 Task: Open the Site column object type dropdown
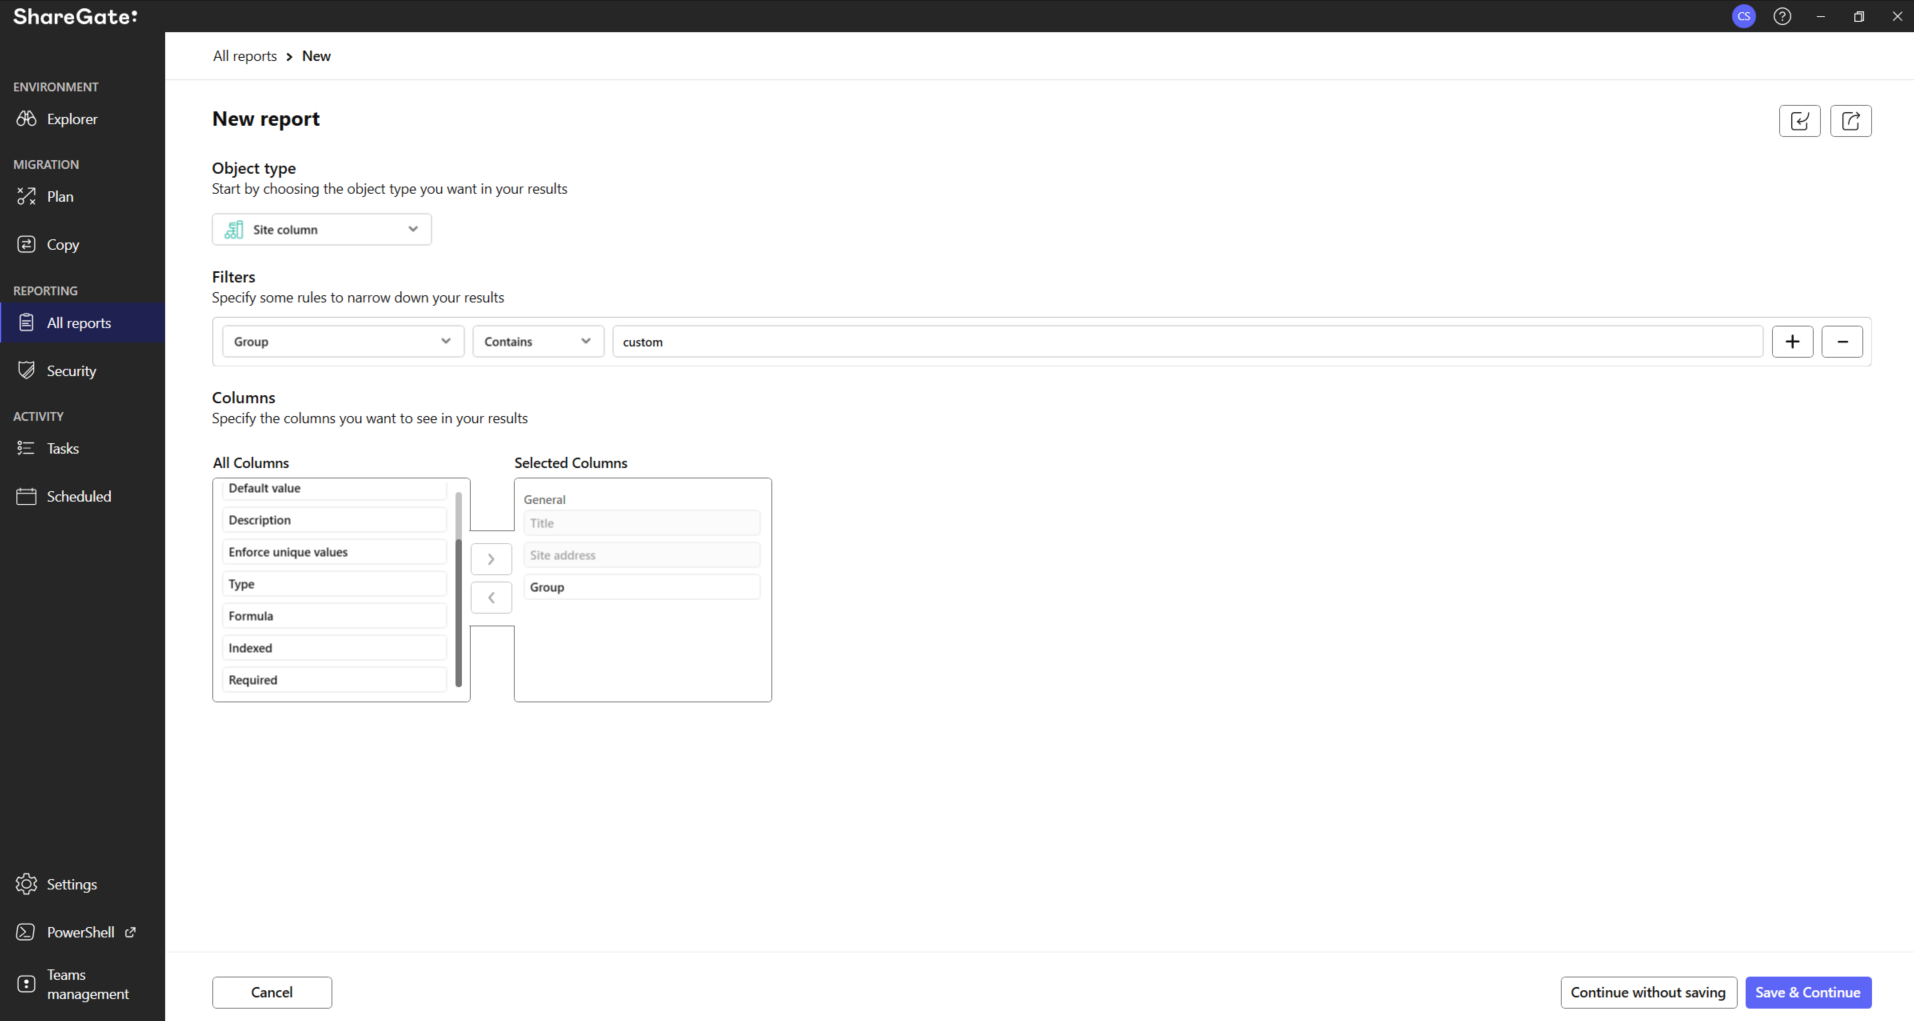(322, 230)
